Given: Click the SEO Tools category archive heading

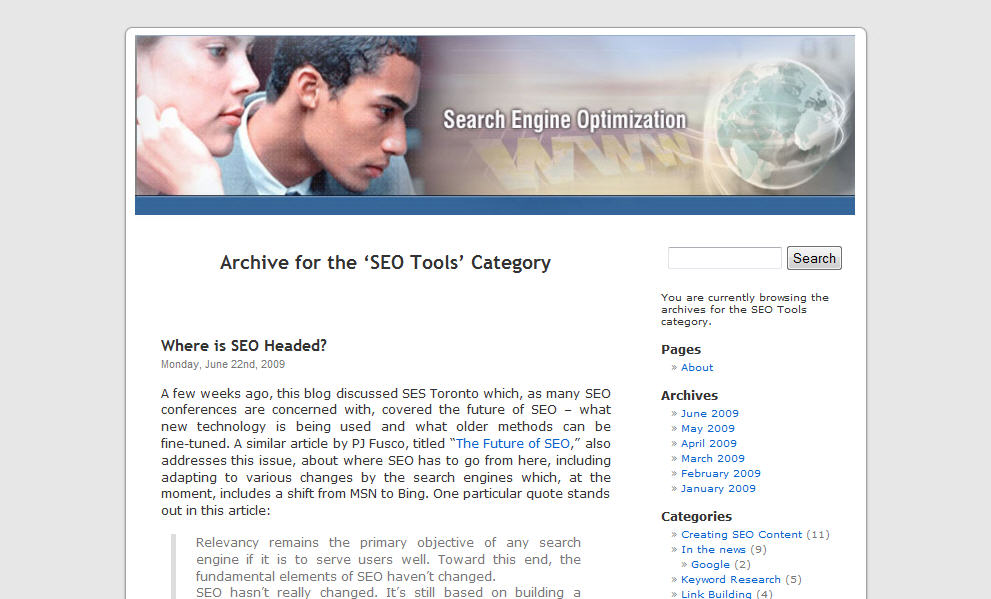Looking at the screenshot, I should pos(385,262).
